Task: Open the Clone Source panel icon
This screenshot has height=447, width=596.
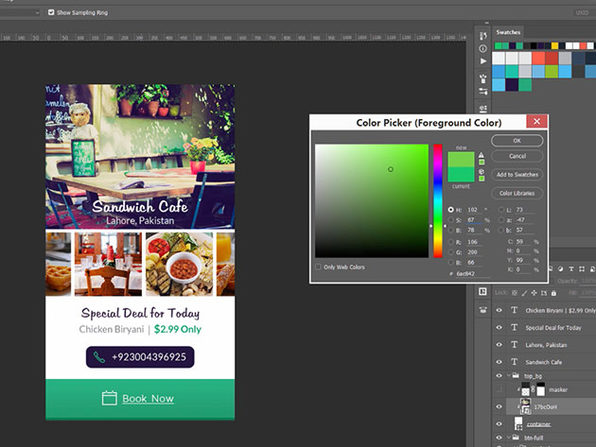Action: 483,109
